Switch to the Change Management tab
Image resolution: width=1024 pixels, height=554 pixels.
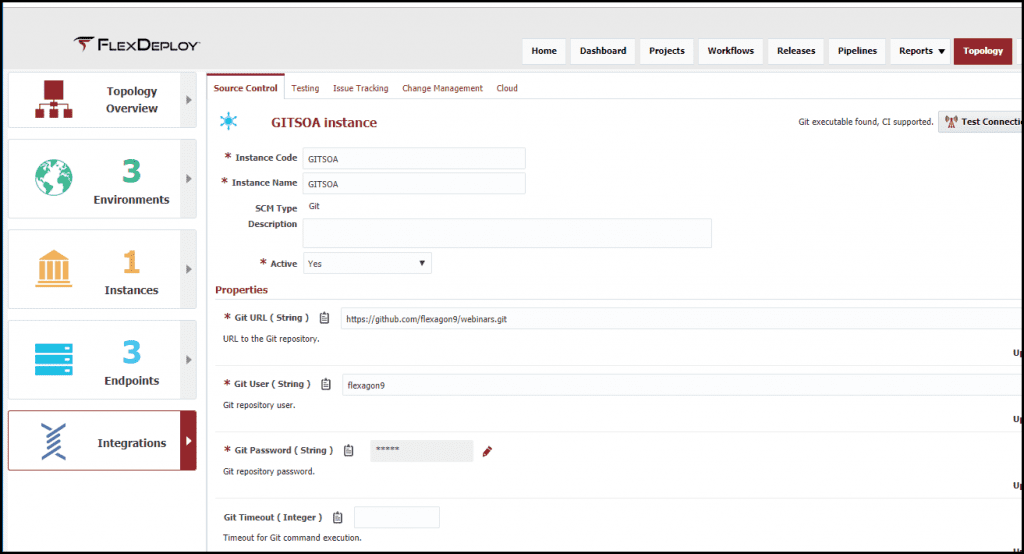click(x=442, y=88)
